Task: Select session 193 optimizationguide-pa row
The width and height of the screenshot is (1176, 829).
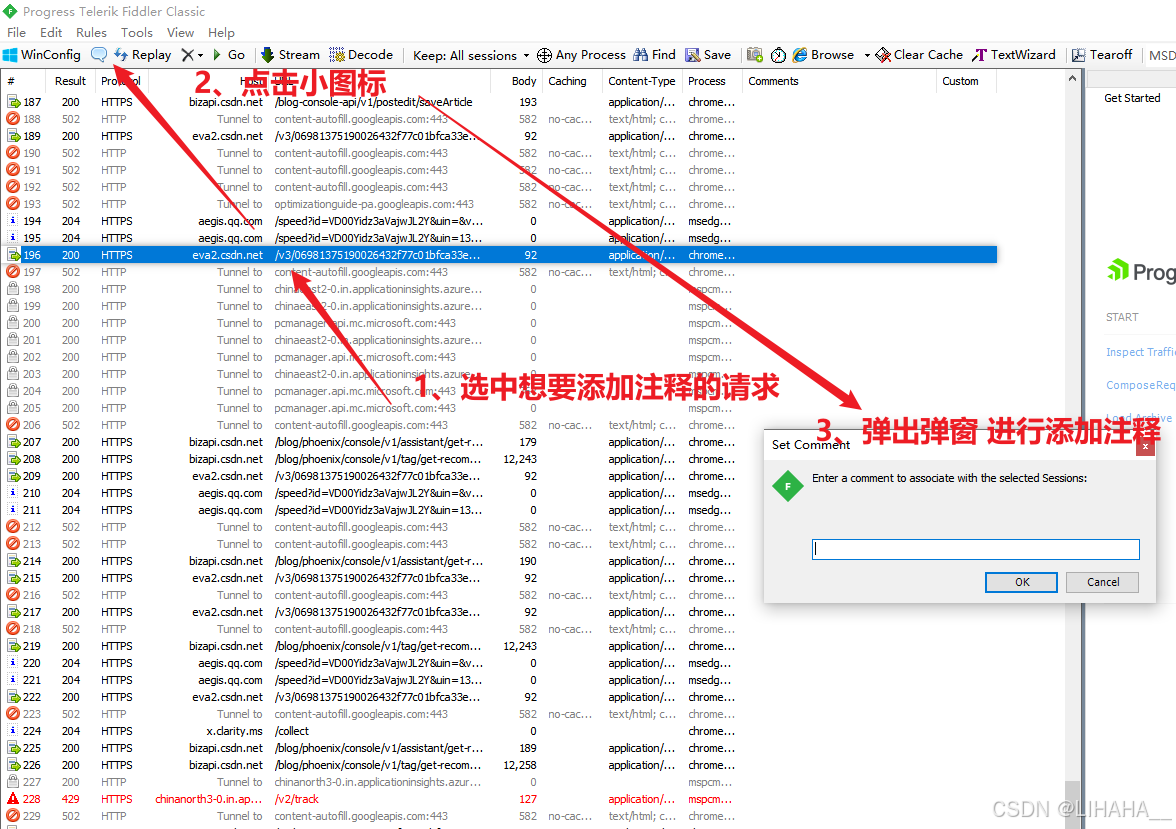Action: (501, 204)
